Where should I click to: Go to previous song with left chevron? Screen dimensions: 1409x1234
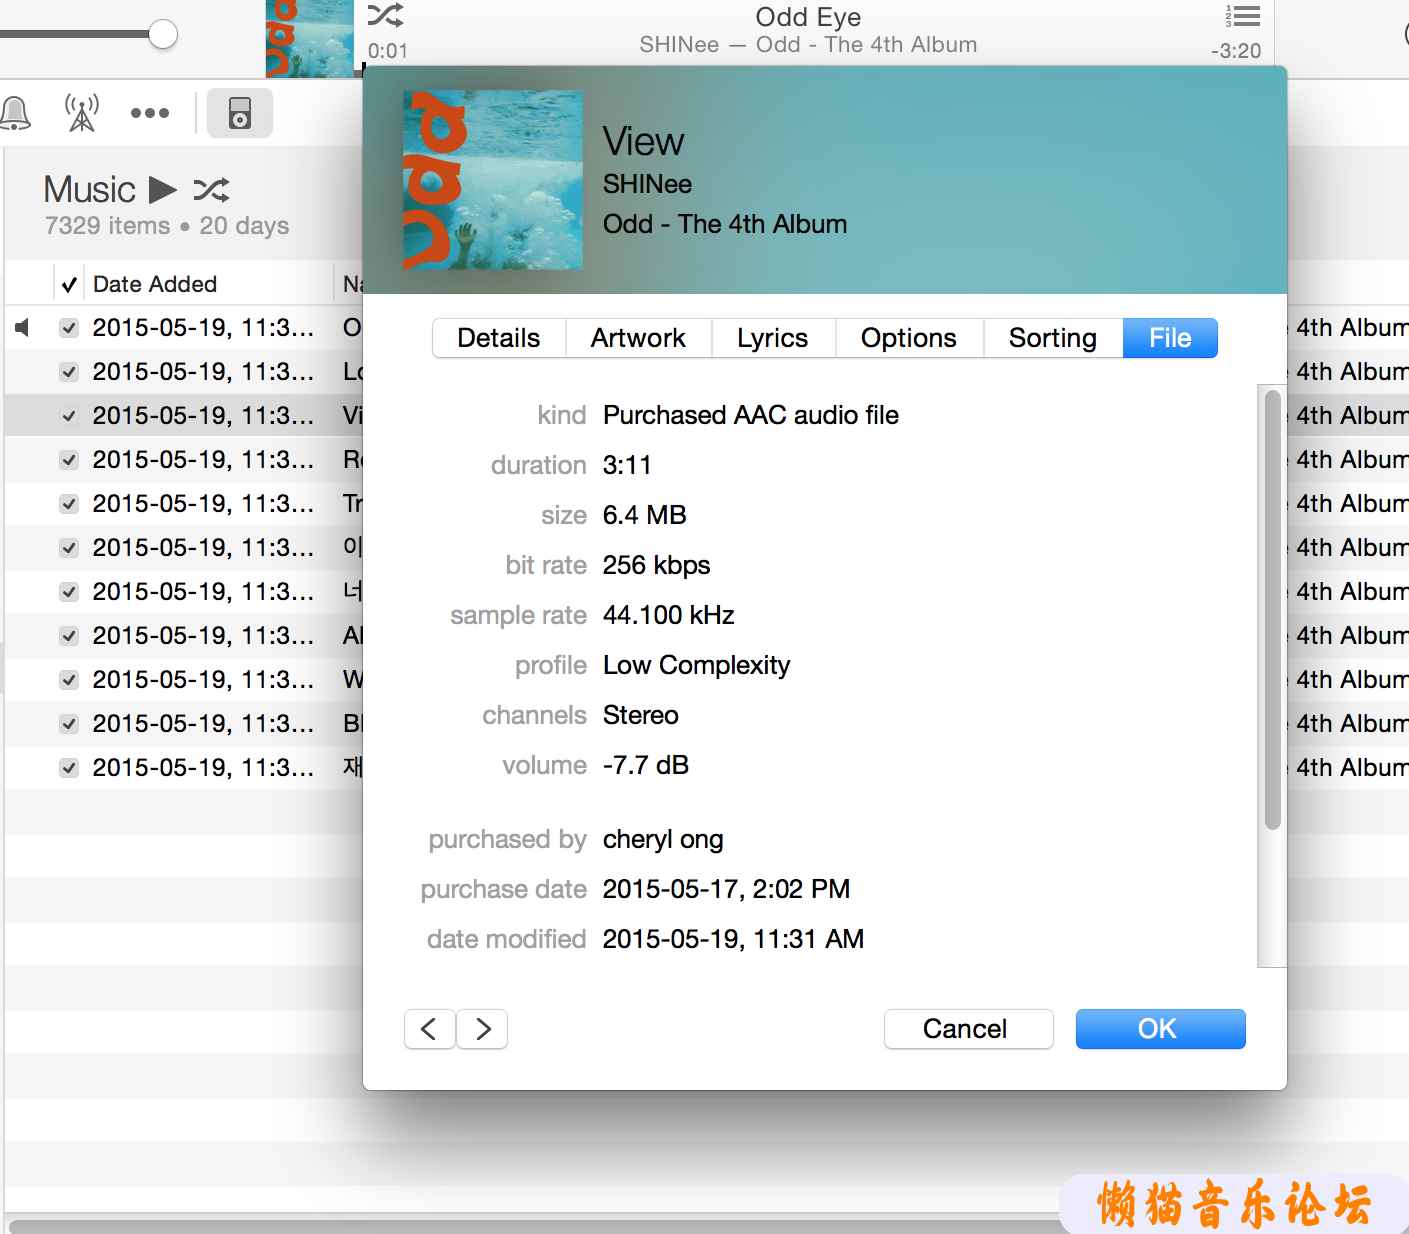430,1029
